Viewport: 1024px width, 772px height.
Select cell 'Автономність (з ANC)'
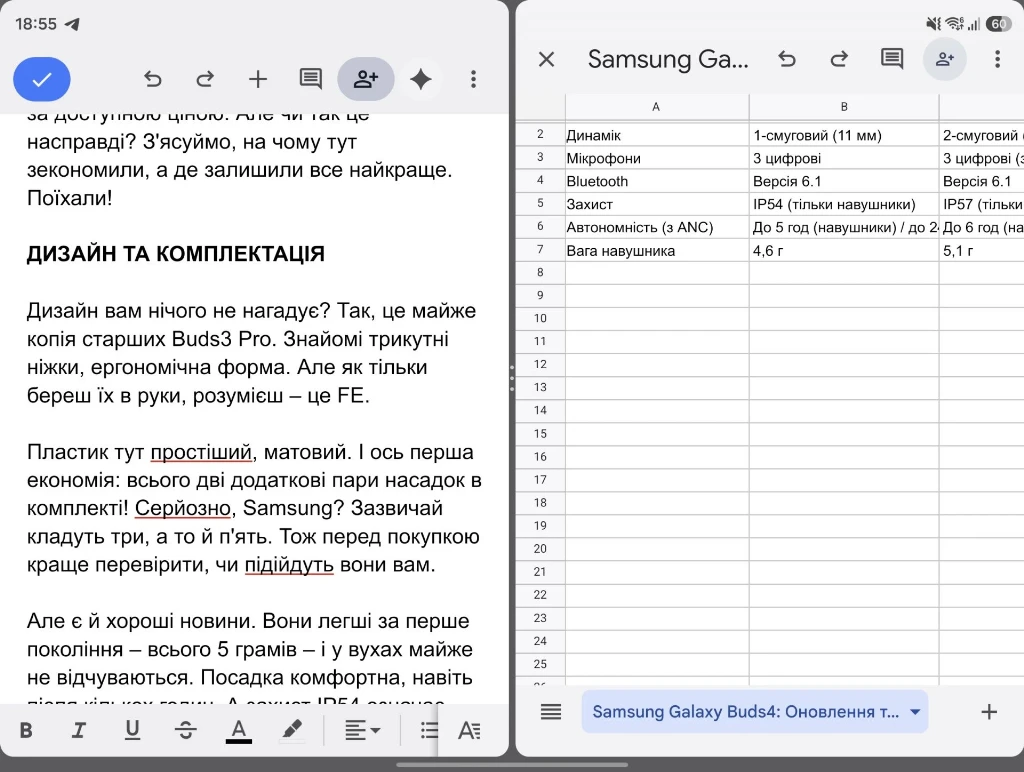[657, 227]
